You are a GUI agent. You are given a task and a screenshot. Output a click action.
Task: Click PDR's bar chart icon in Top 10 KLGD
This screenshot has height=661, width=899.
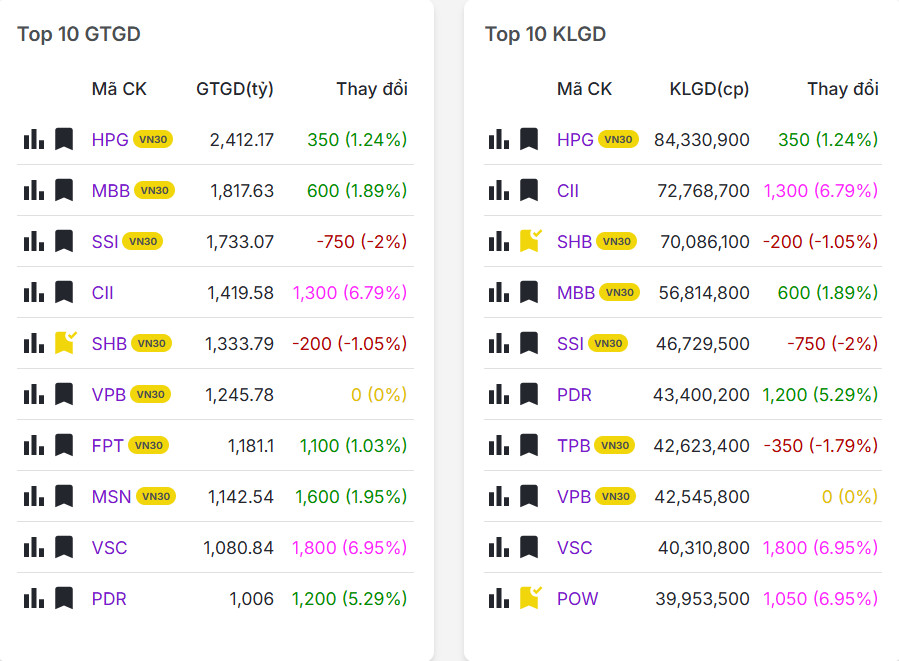(x=499, y=394)
